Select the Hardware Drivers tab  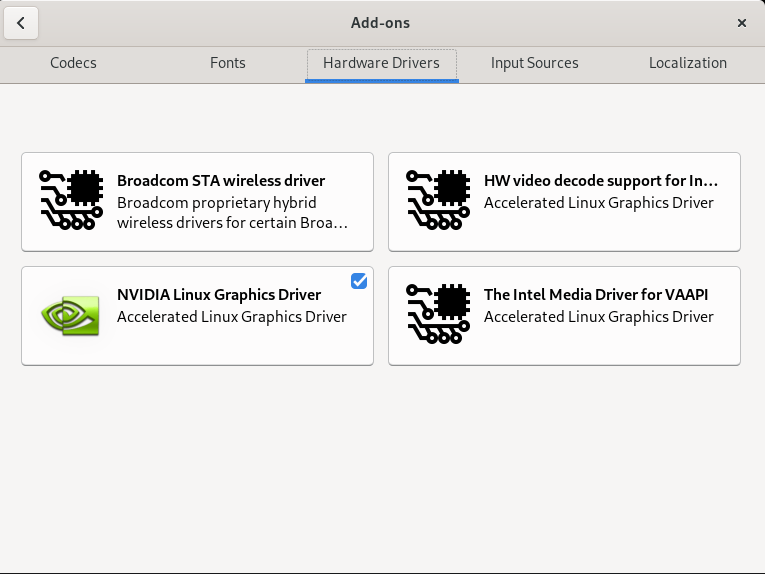[x=382, y=63]
